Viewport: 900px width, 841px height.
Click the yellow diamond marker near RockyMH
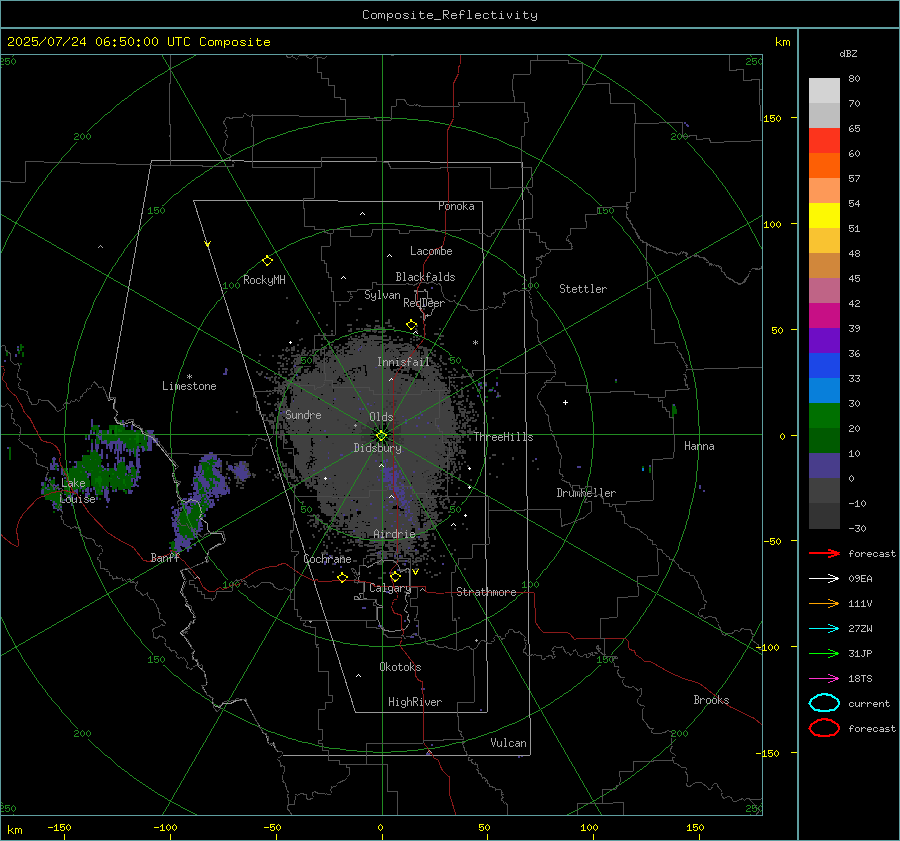(x=267, y=261)
